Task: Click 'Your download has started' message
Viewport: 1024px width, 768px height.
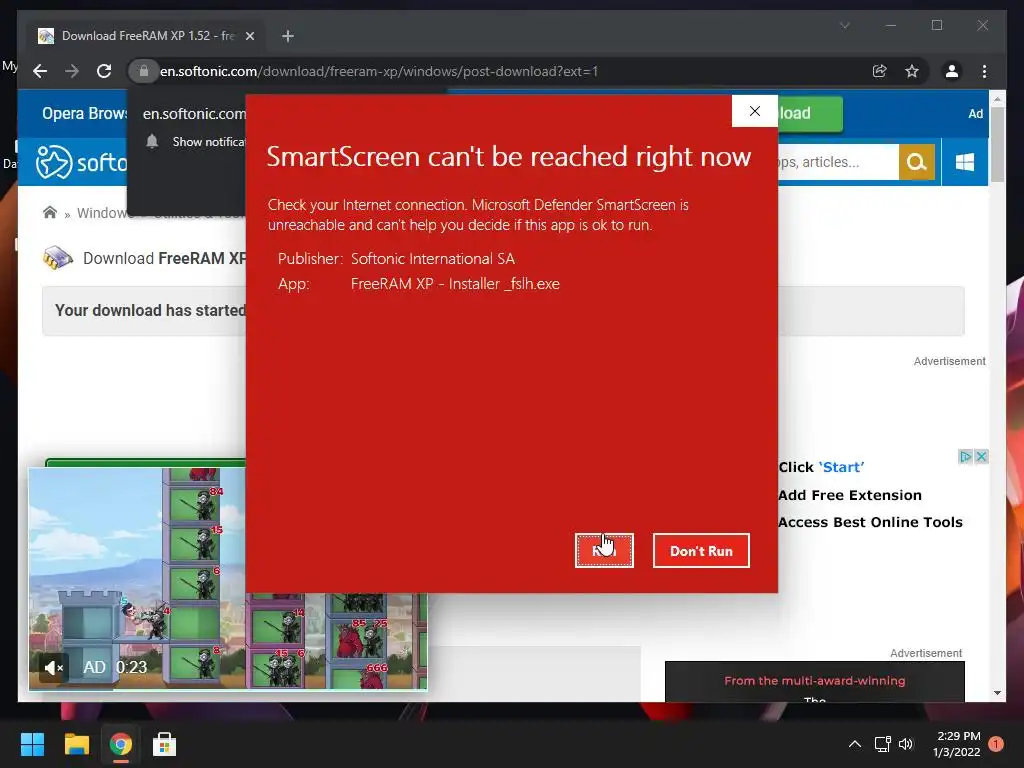Action: click(150, 310)
